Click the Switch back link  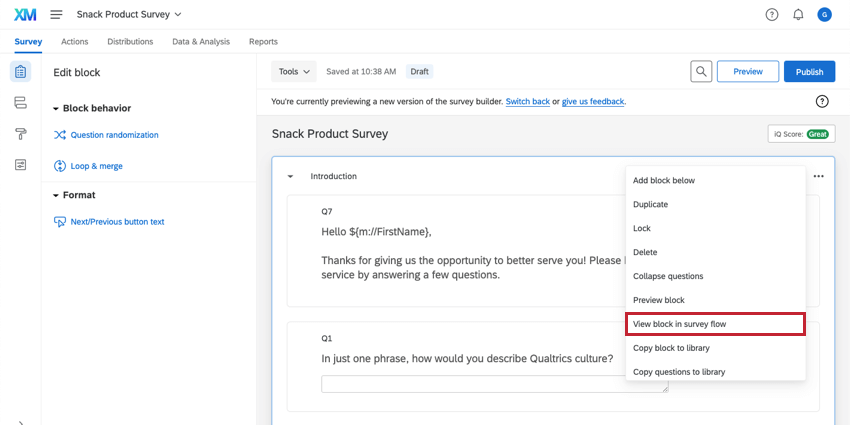[527, 101]
